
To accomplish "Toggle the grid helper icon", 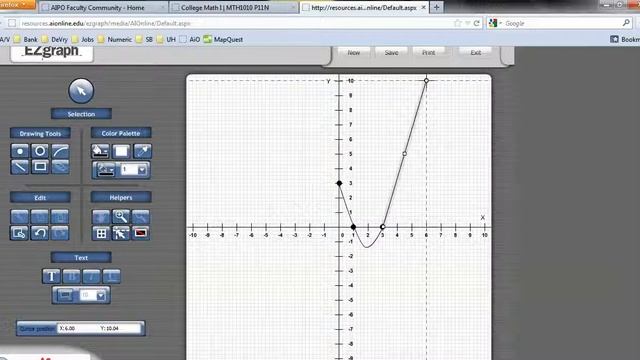I will pyautogui.click(x=101, y=233).
